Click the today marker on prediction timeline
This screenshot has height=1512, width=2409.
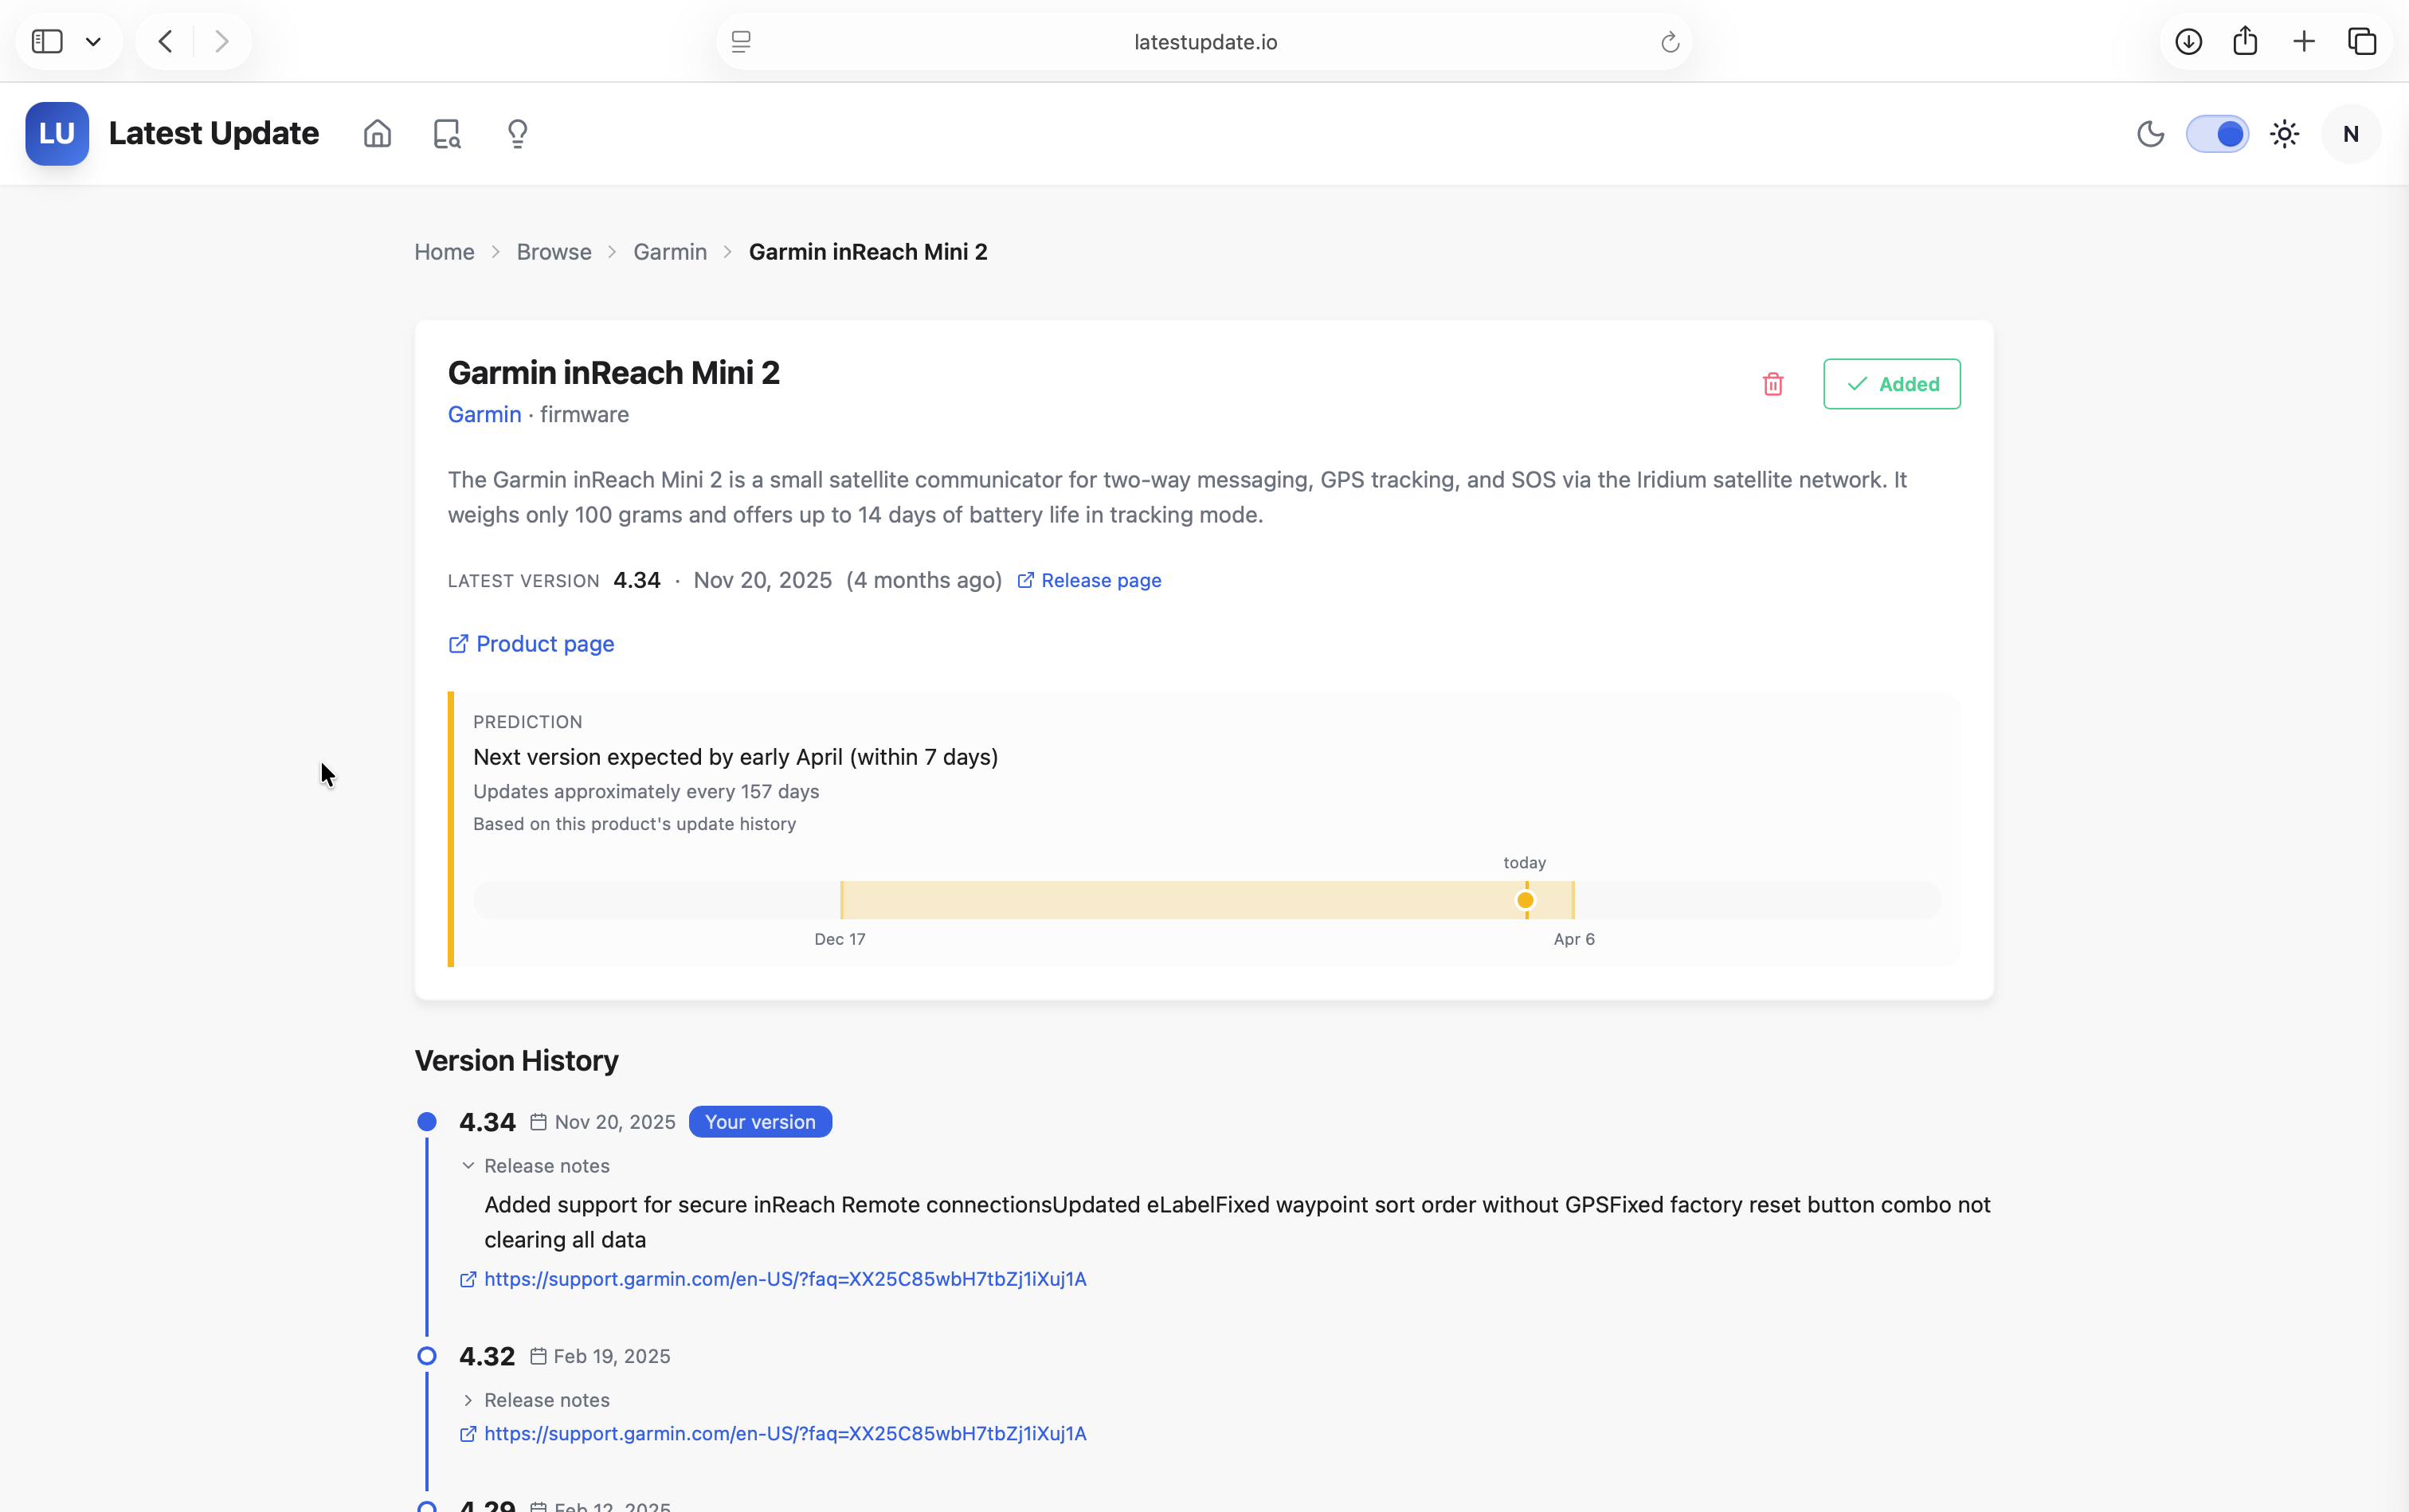click(x=1525, y=900)
